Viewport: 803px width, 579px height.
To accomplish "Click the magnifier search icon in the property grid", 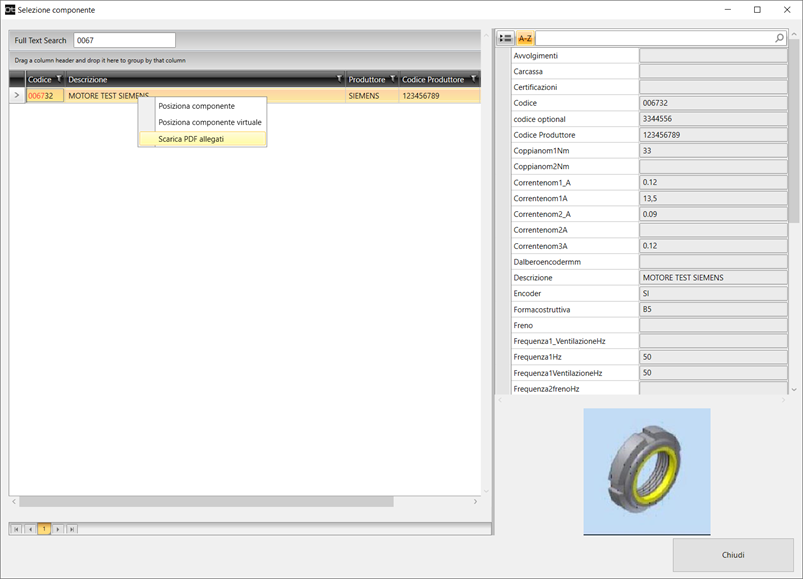I will (x=779, y=38).
